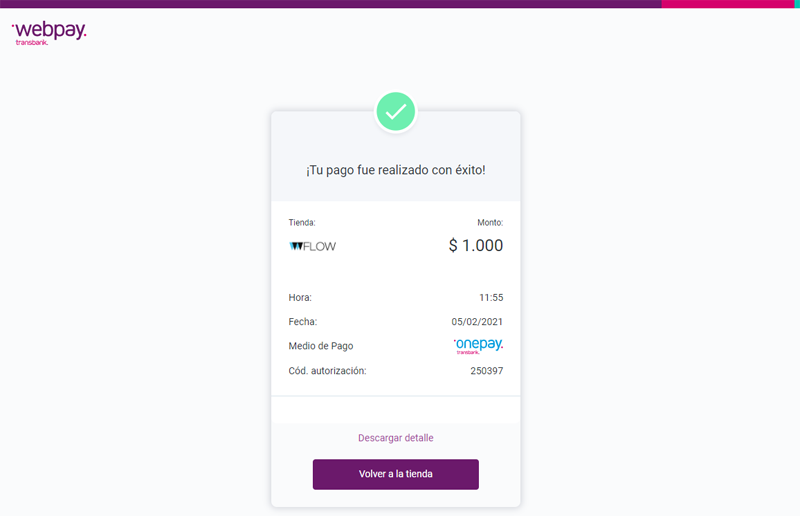Click the time value 11:55

pos(491,298)
